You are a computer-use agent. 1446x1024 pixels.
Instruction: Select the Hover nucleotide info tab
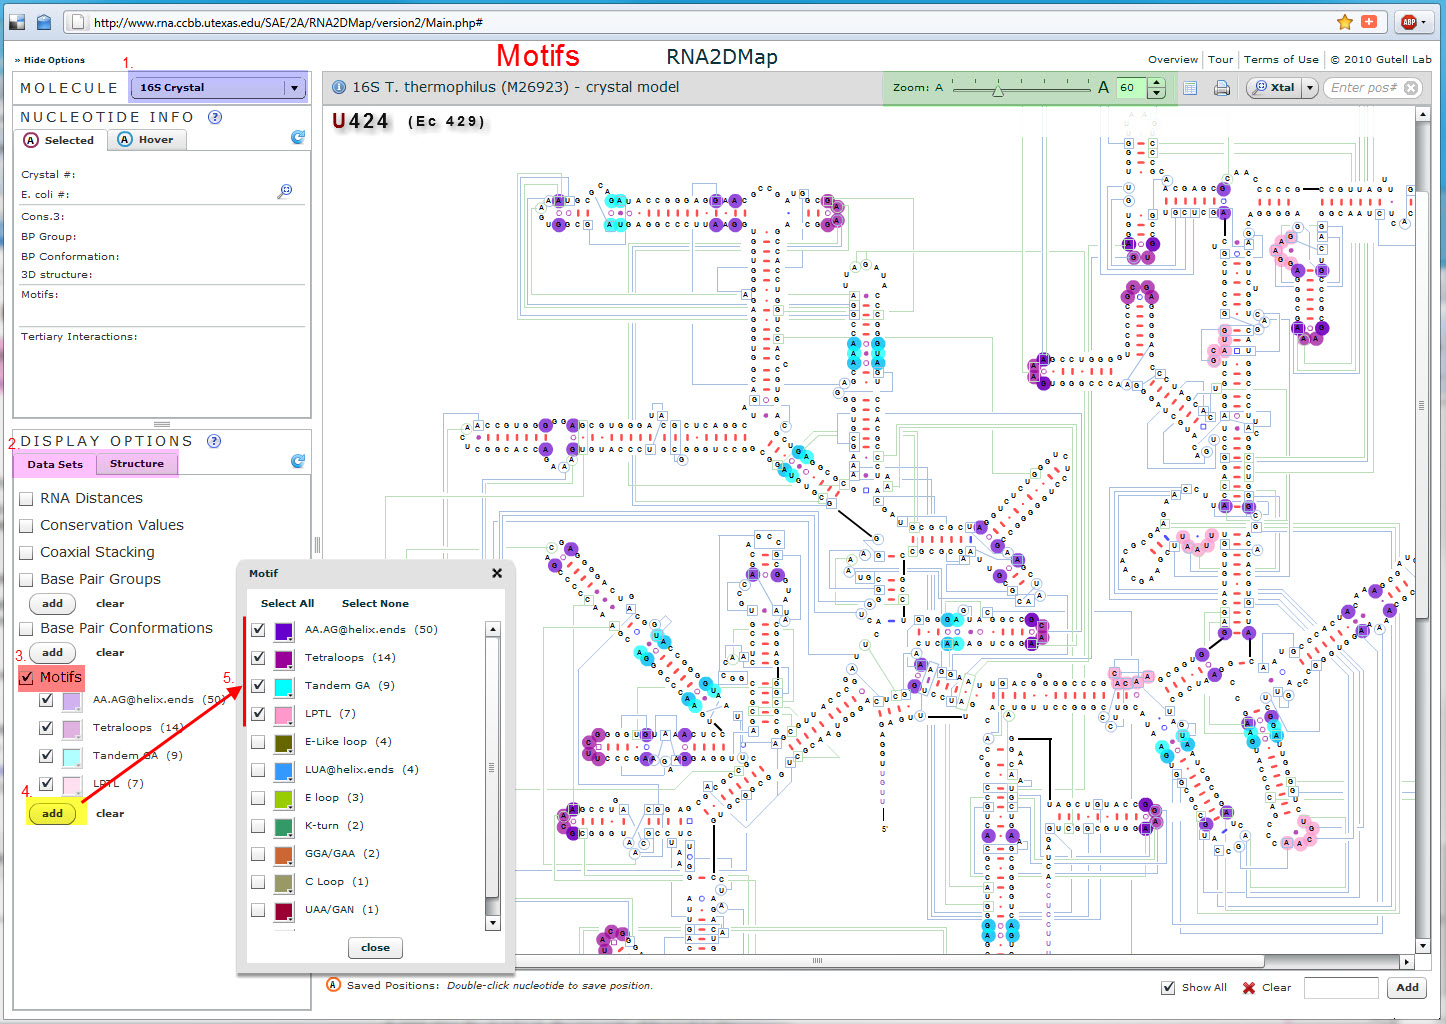(x=146, y=140)
